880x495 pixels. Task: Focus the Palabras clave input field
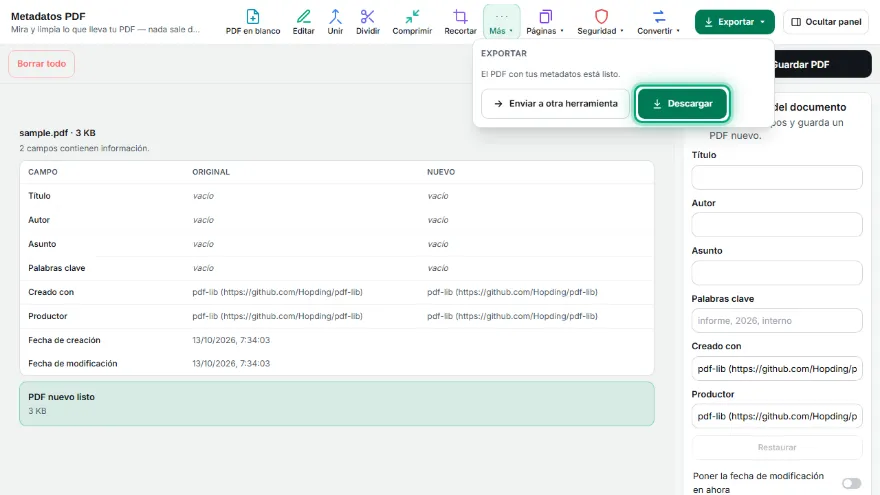pyautogui.click(x=776, y=320)
